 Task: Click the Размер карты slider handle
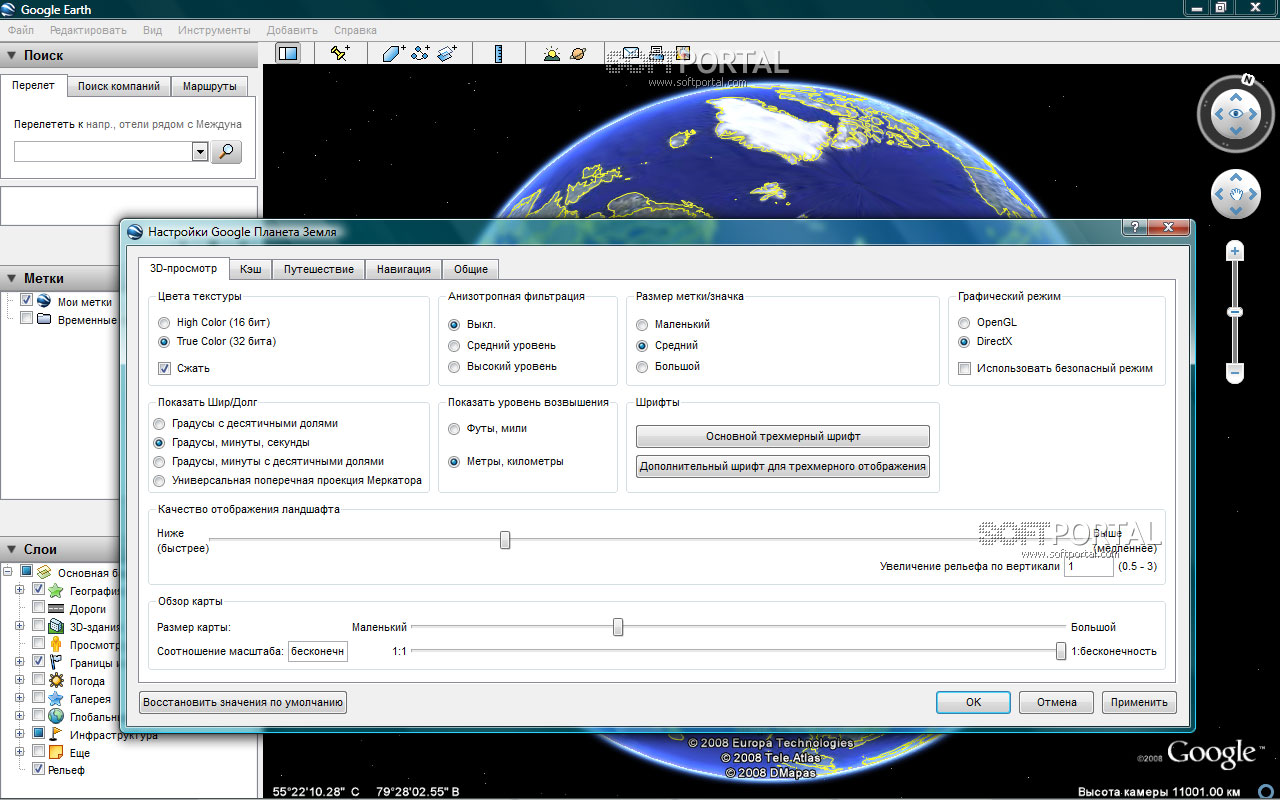coord(618,627)
